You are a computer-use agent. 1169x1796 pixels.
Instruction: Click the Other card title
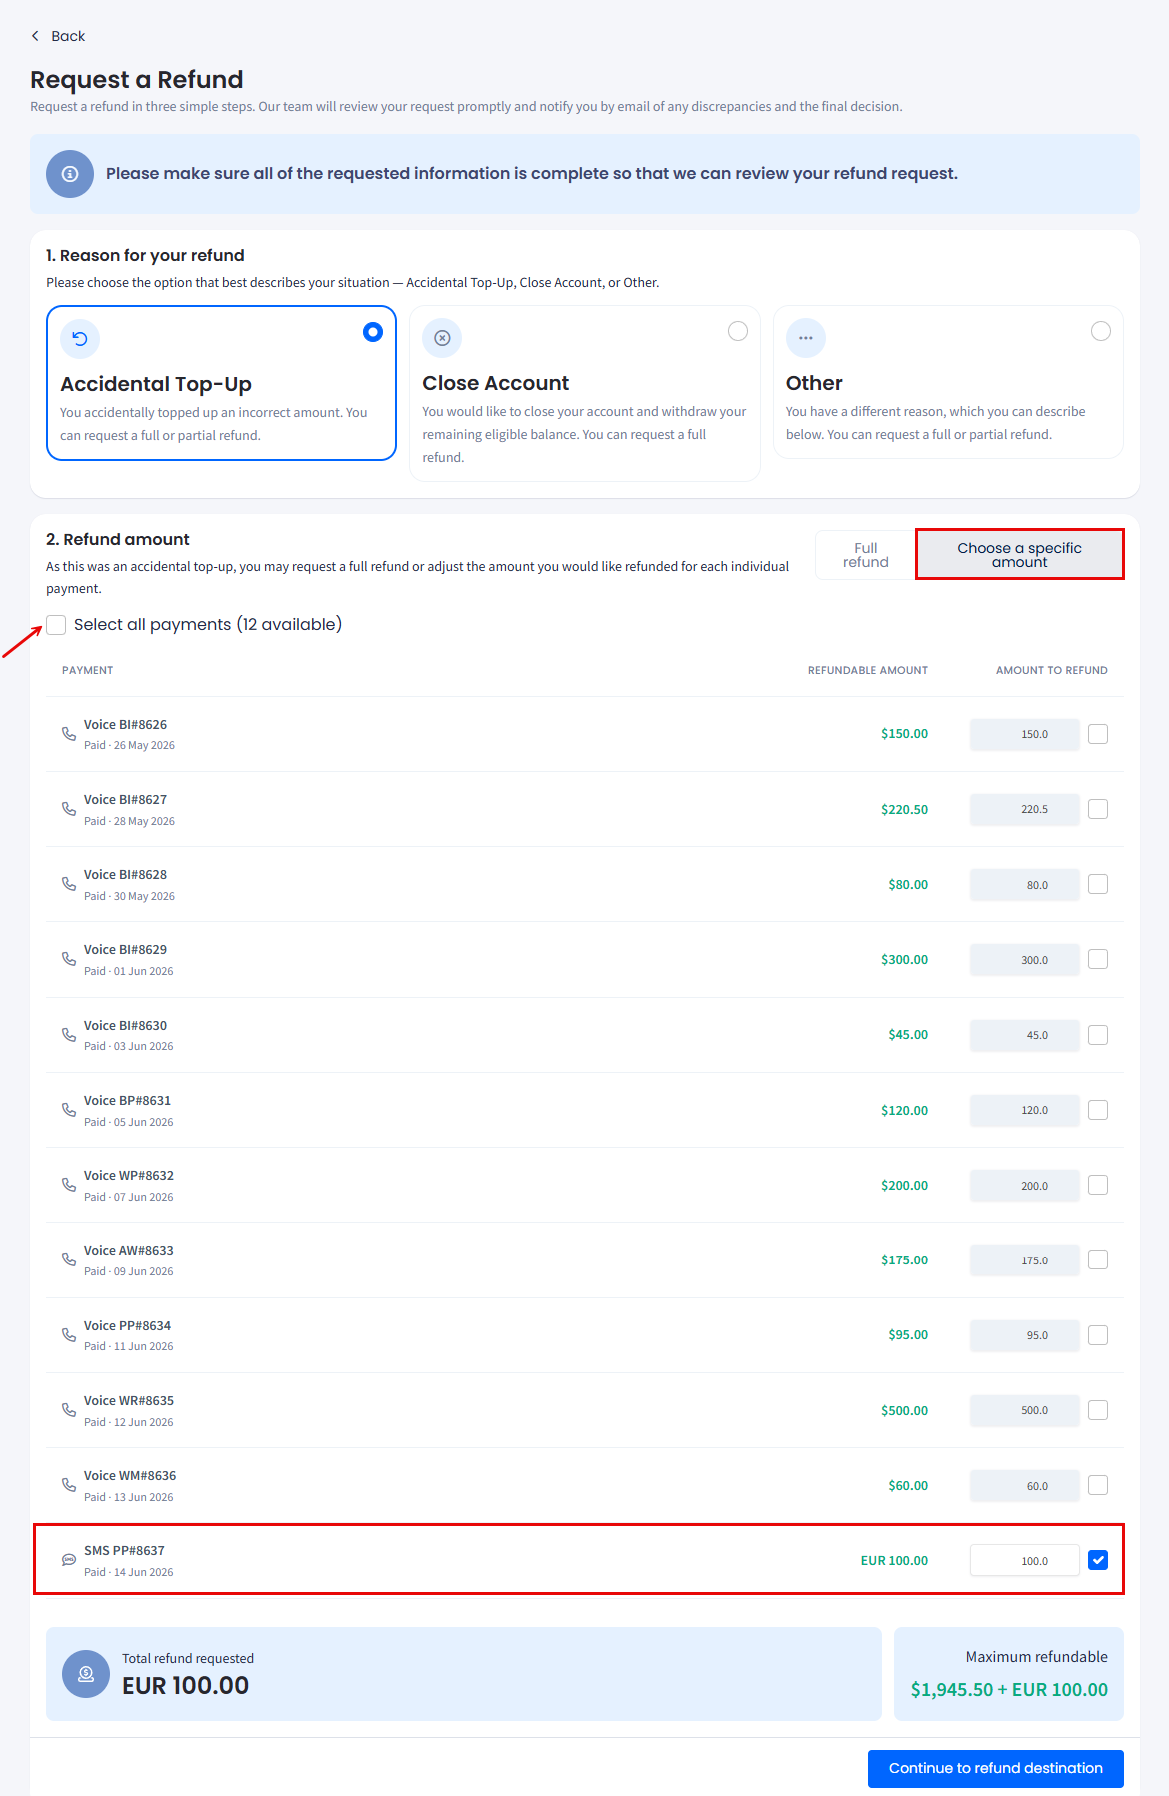pyautogui.click(x=814, y=383)
